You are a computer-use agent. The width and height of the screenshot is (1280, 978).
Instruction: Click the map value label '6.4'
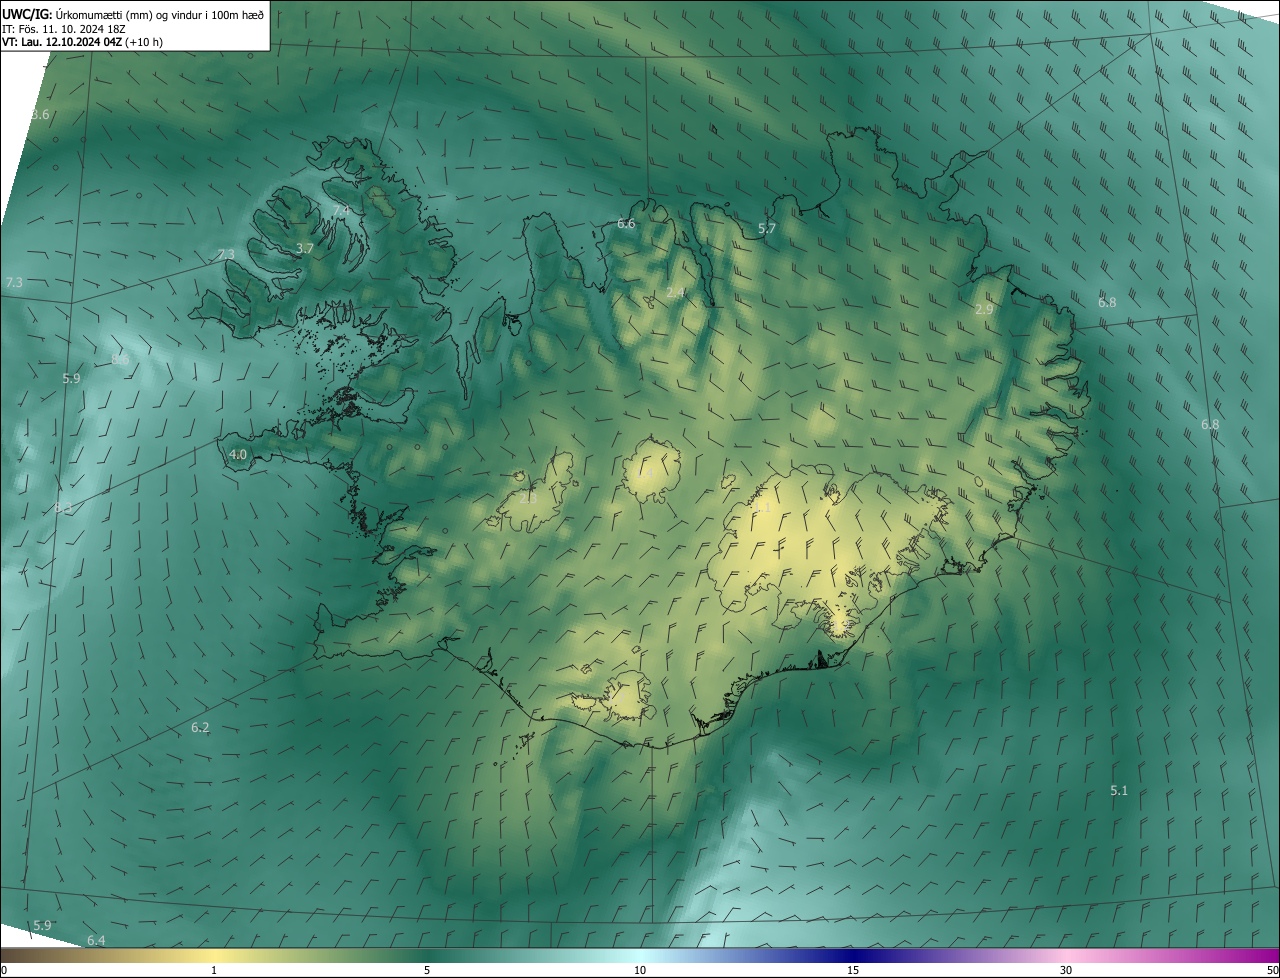coord(96,941)
